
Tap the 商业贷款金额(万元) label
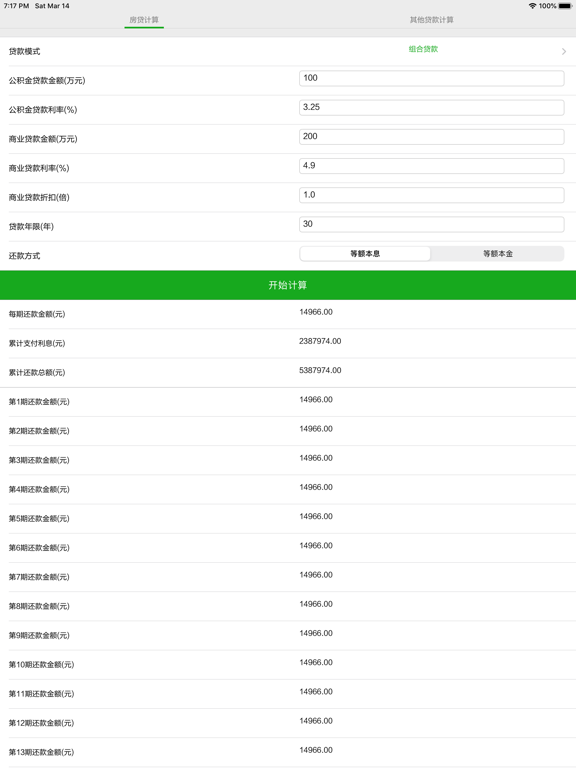[43, 139]
